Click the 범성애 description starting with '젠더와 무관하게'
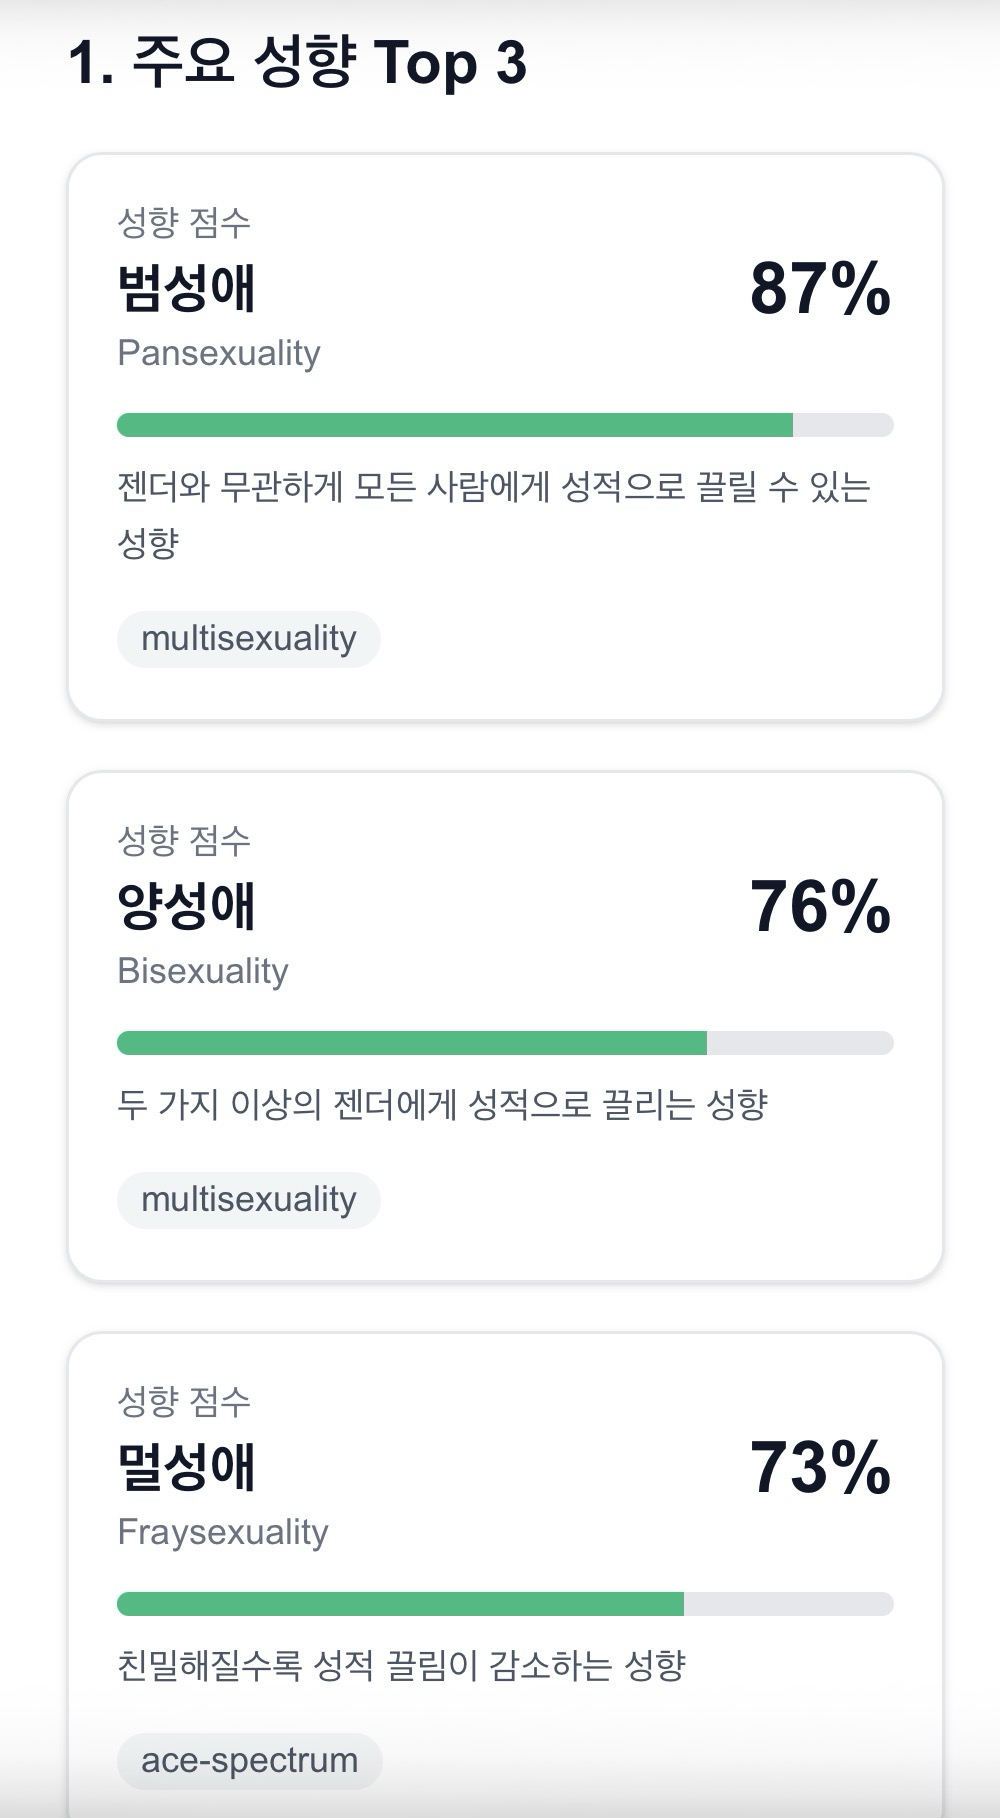 click(x=493, y=488)
